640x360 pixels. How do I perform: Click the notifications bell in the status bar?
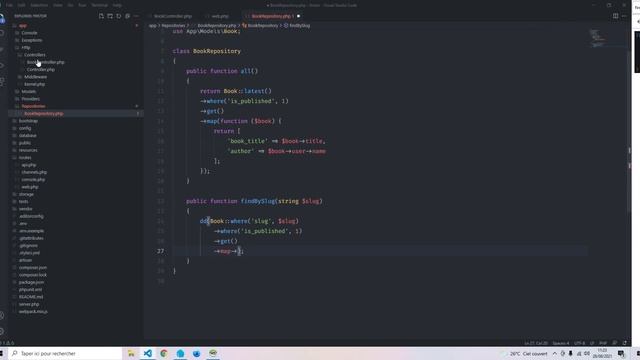coord(624,343)
